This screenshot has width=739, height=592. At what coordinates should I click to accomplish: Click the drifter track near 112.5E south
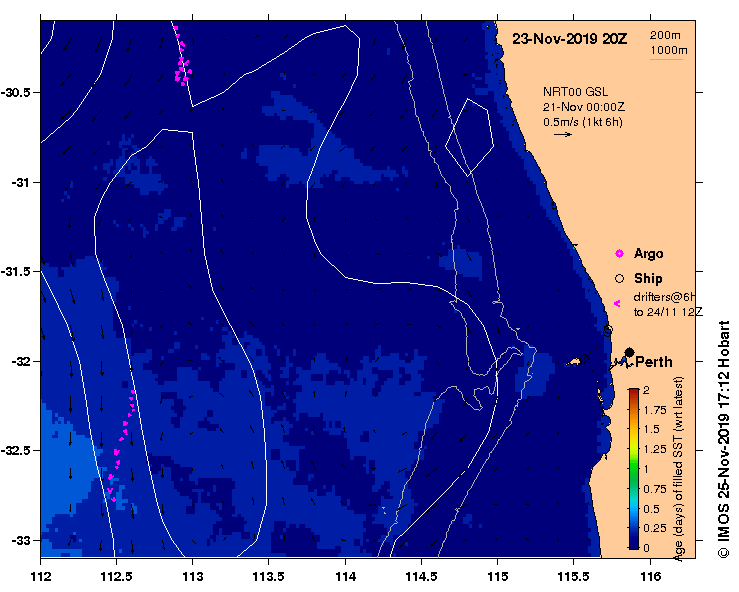121,445
